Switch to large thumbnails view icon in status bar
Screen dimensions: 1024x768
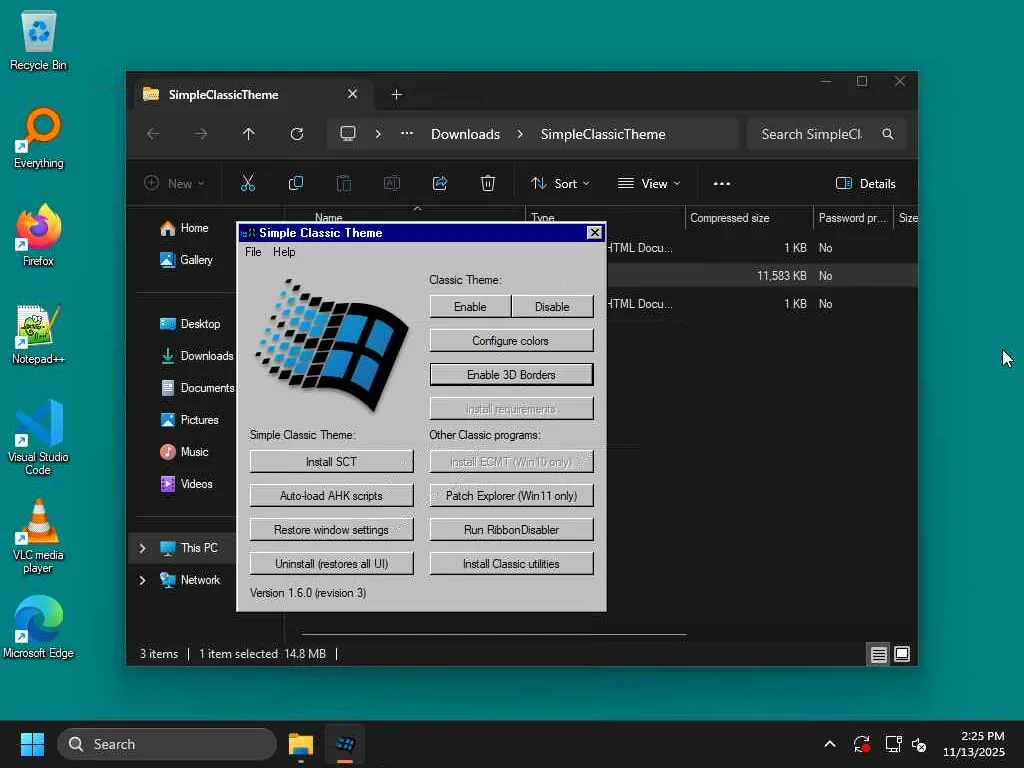point(902,654)
